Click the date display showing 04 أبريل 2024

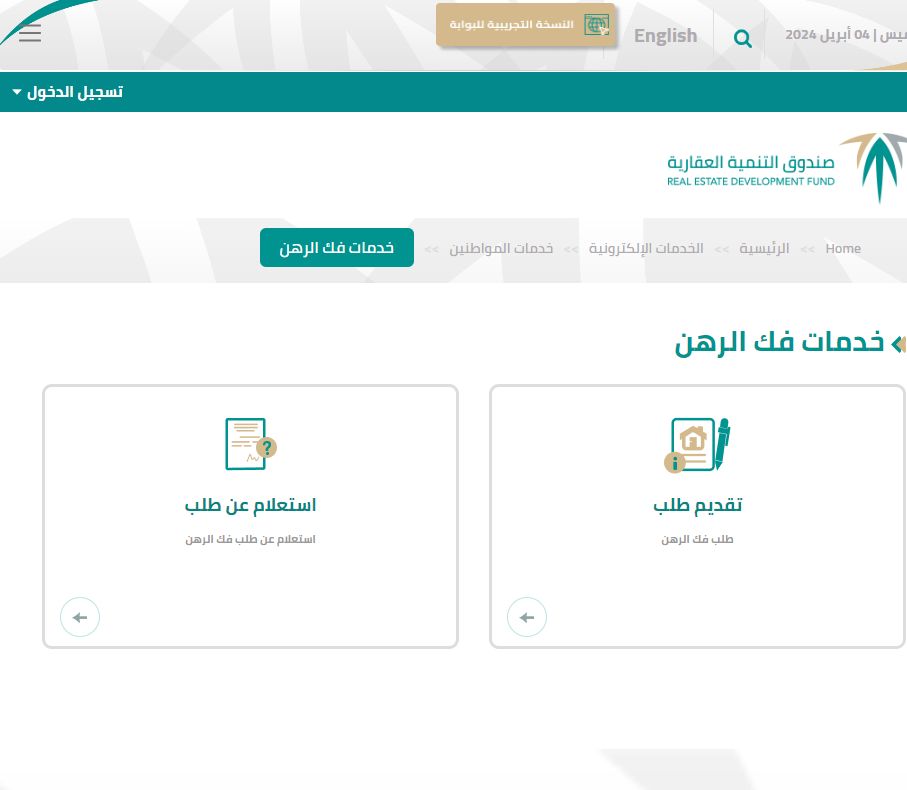tap(845, 33)
